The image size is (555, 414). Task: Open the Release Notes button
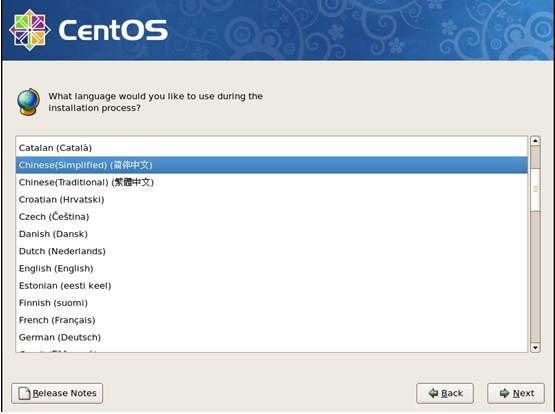click(x=57, y=393)
